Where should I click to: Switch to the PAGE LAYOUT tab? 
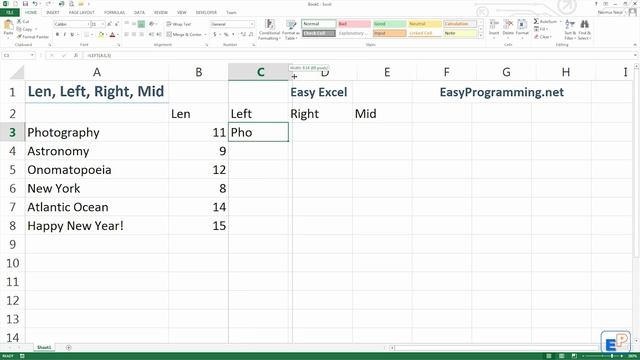[x=82, y=13]
